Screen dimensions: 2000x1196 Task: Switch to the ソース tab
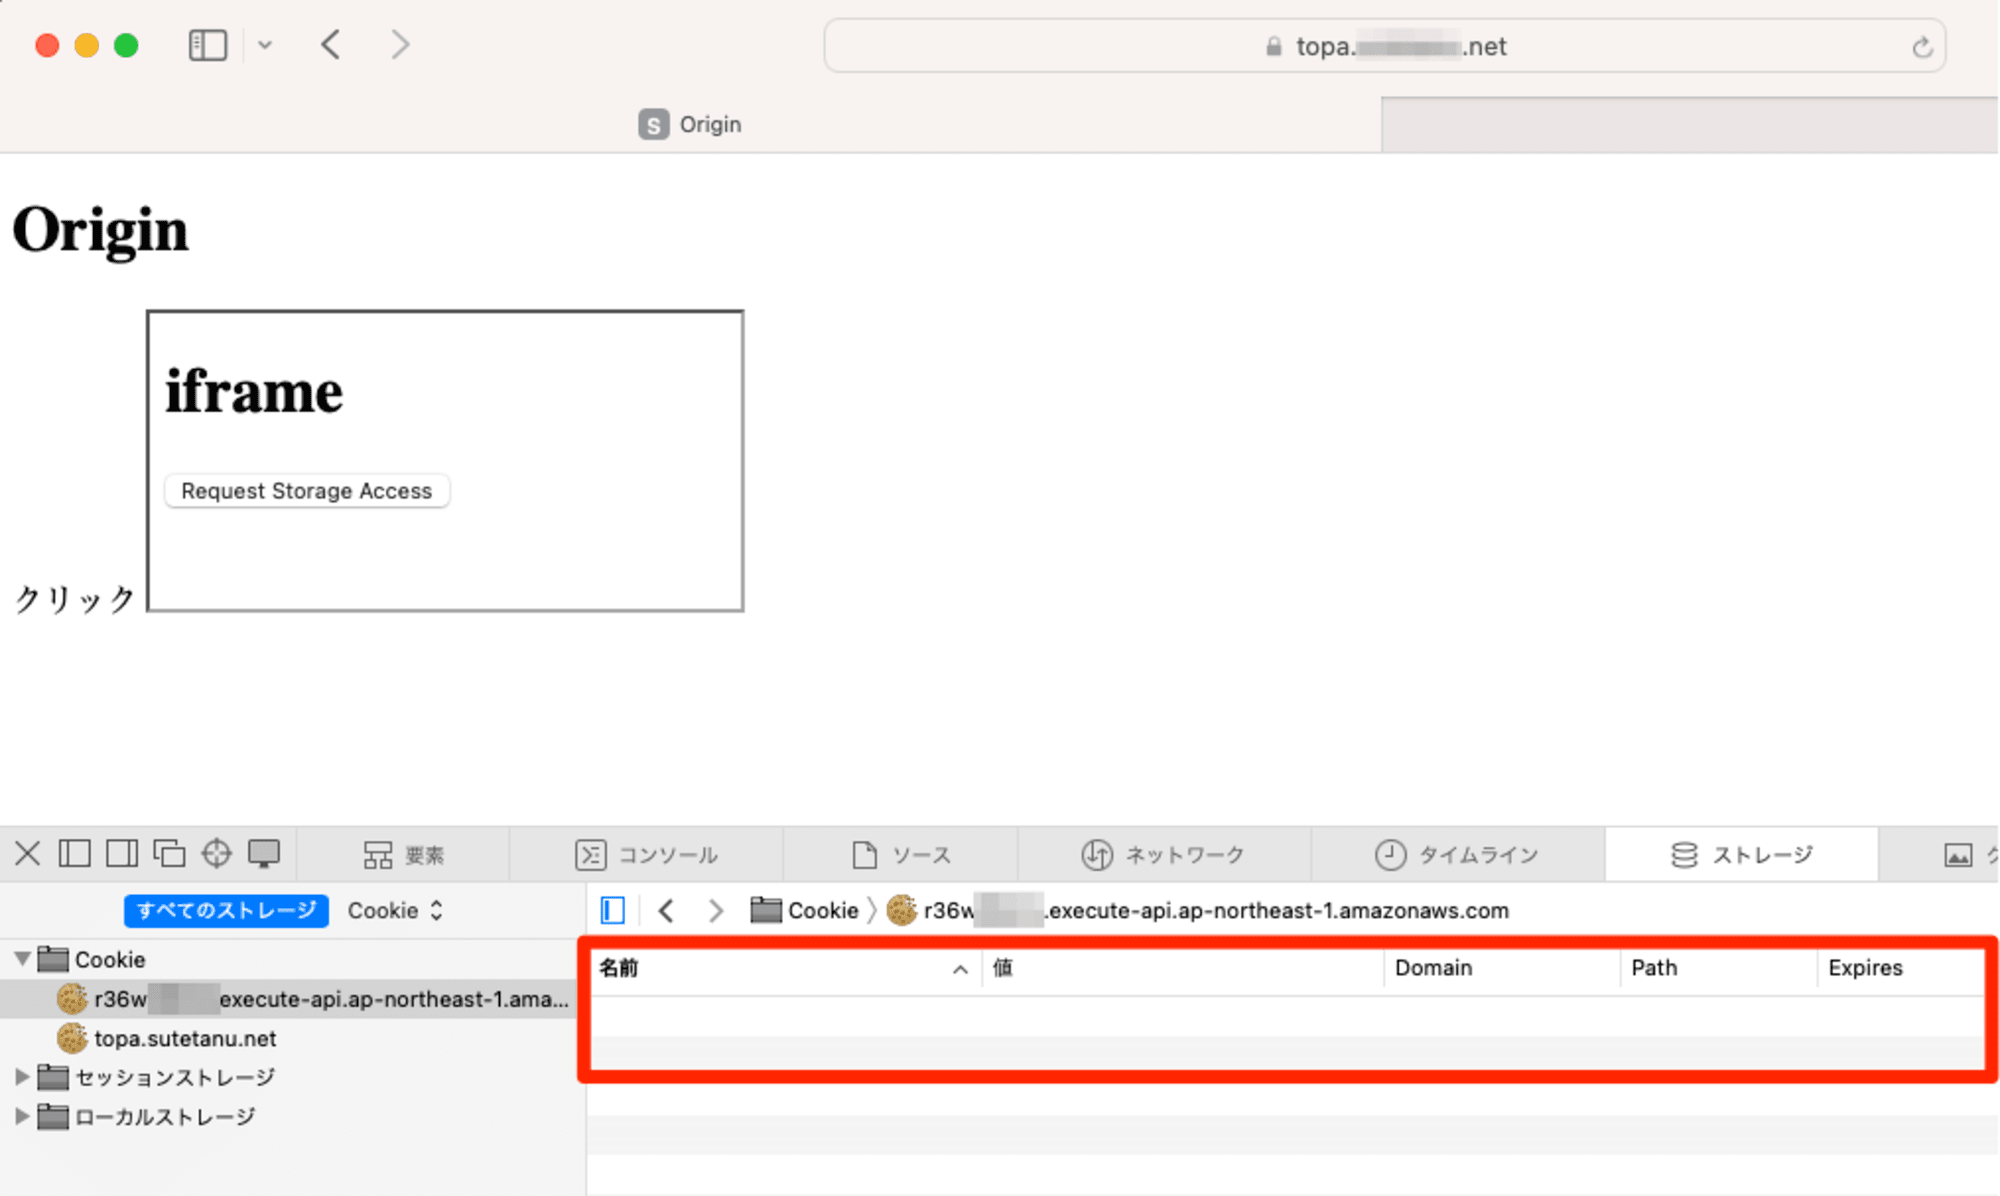[901, 855]
